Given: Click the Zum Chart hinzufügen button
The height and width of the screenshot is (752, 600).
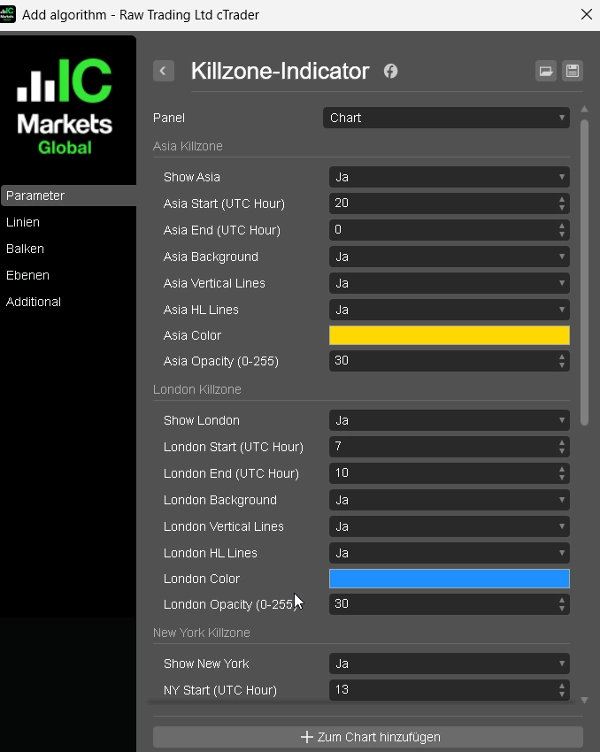Looking at the screenshot, I should (368, 737).
